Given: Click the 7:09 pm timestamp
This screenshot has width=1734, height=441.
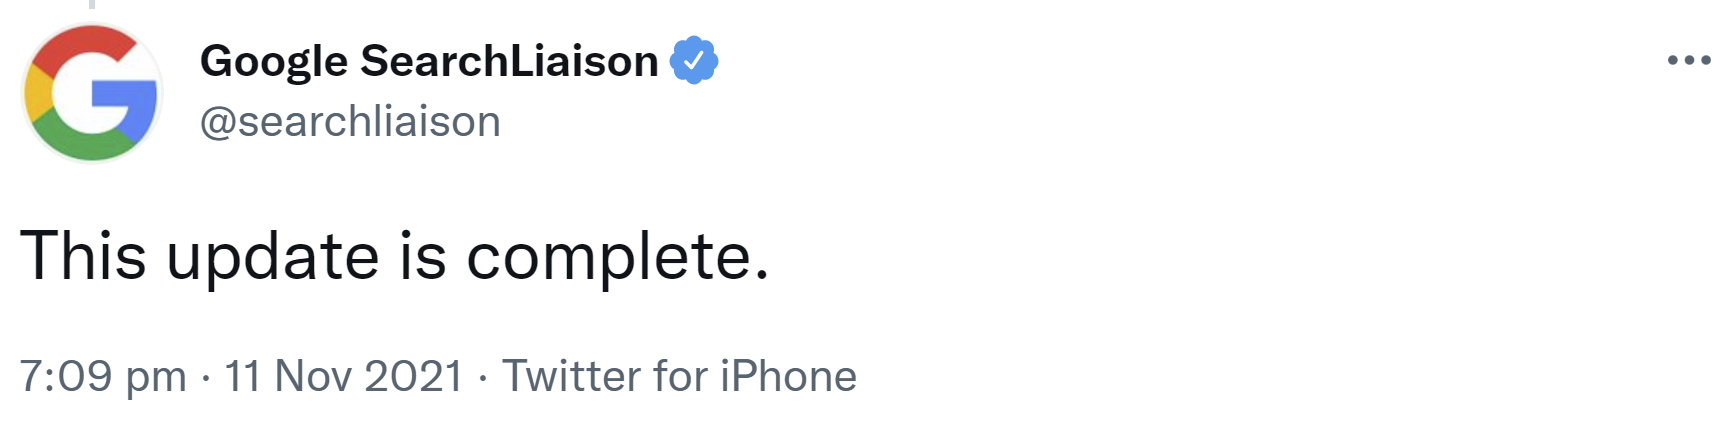Looking at the screenshot, I should coord(103,377).
